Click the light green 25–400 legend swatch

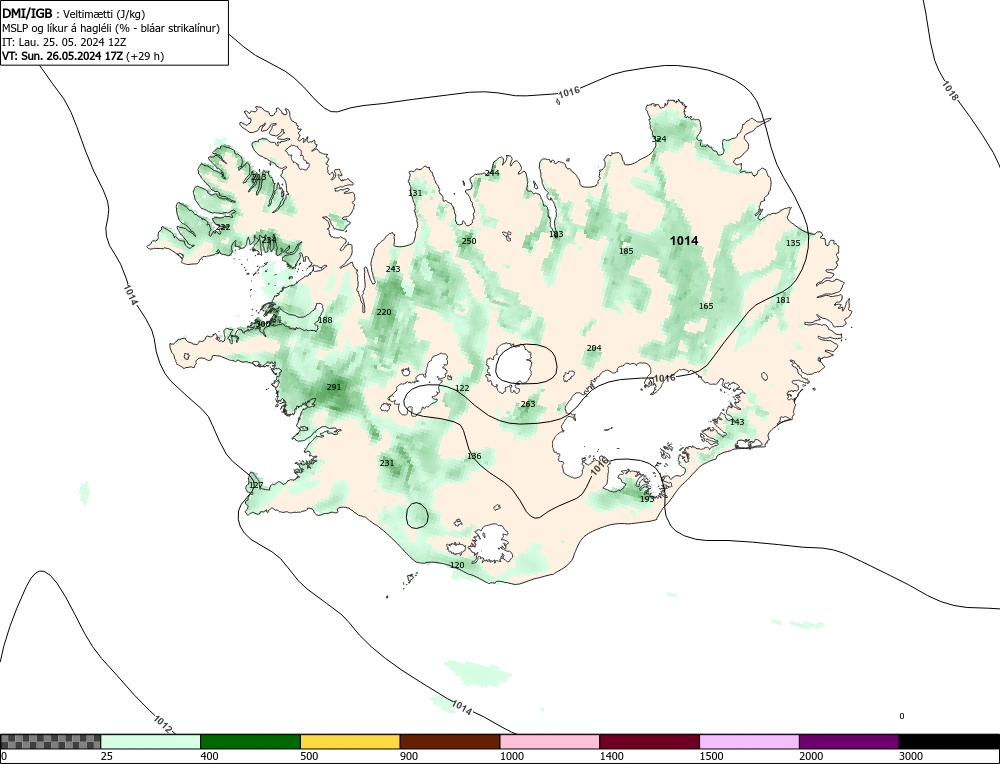151,742
